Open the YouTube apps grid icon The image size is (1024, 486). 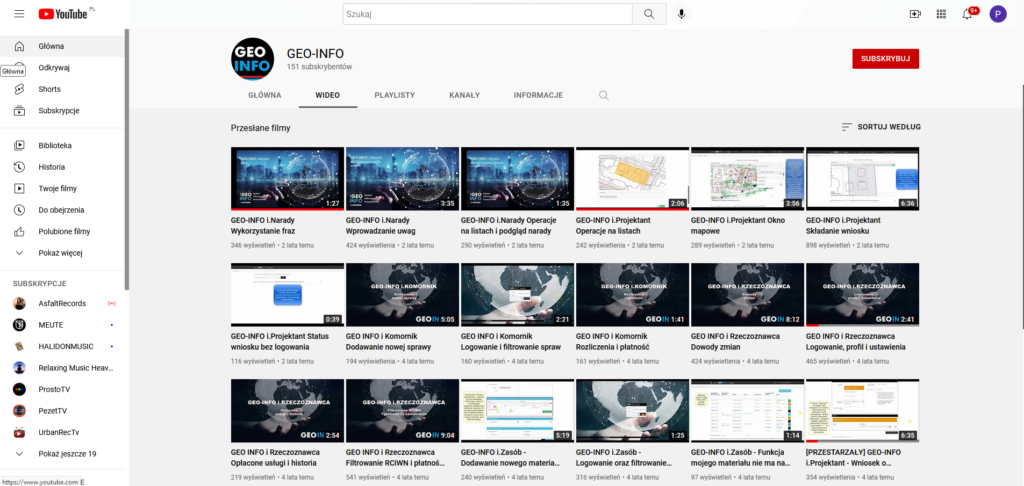point(941,14)
